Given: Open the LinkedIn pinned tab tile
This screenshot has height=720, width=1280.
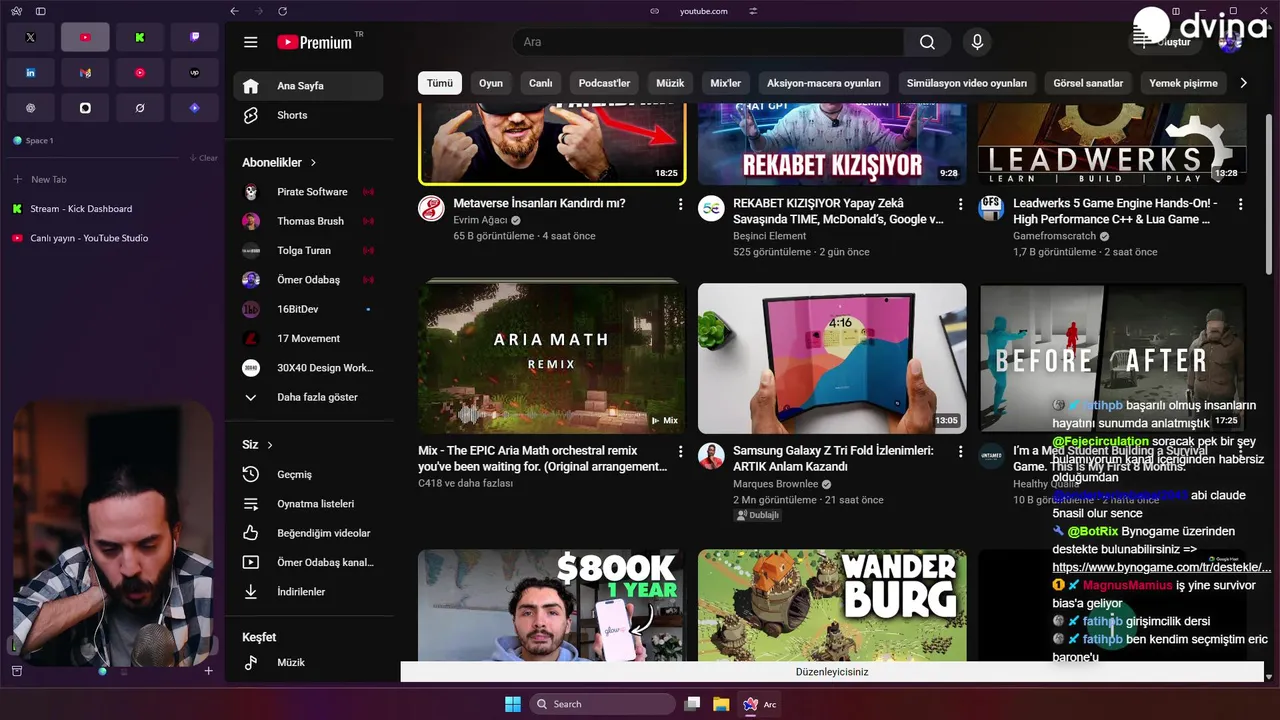Looking at the screenshot, I should [x=30, y=72].
